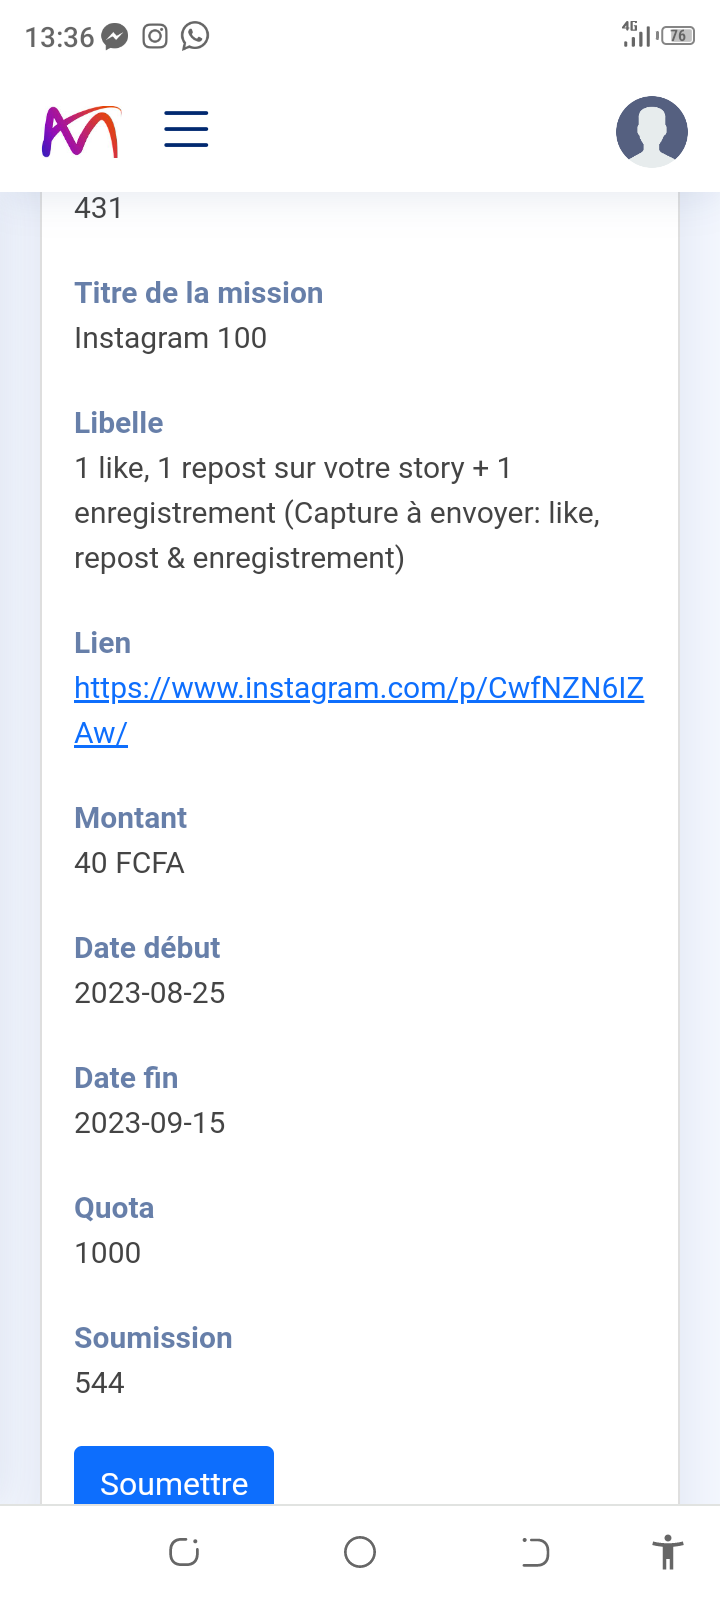
Task: Tap the 'Instagram 100' mission title
Action: 170,338
